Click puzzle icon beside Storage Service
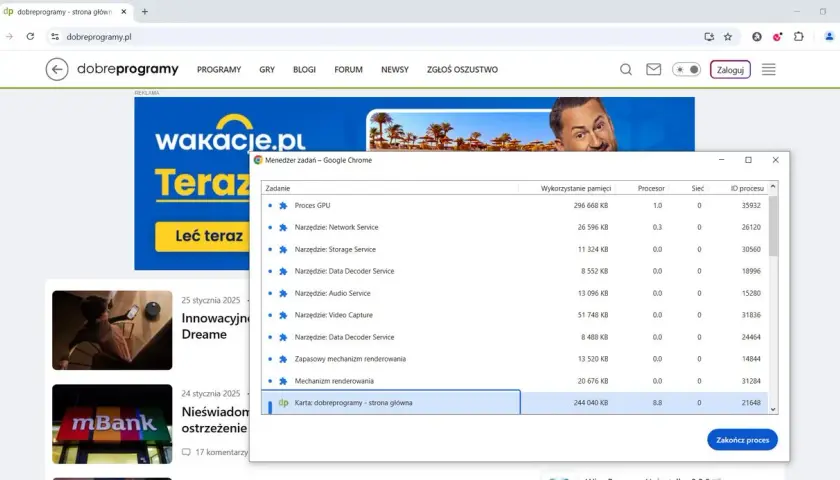Viewport: 840px width, 480px height. (x=283, y=249)
